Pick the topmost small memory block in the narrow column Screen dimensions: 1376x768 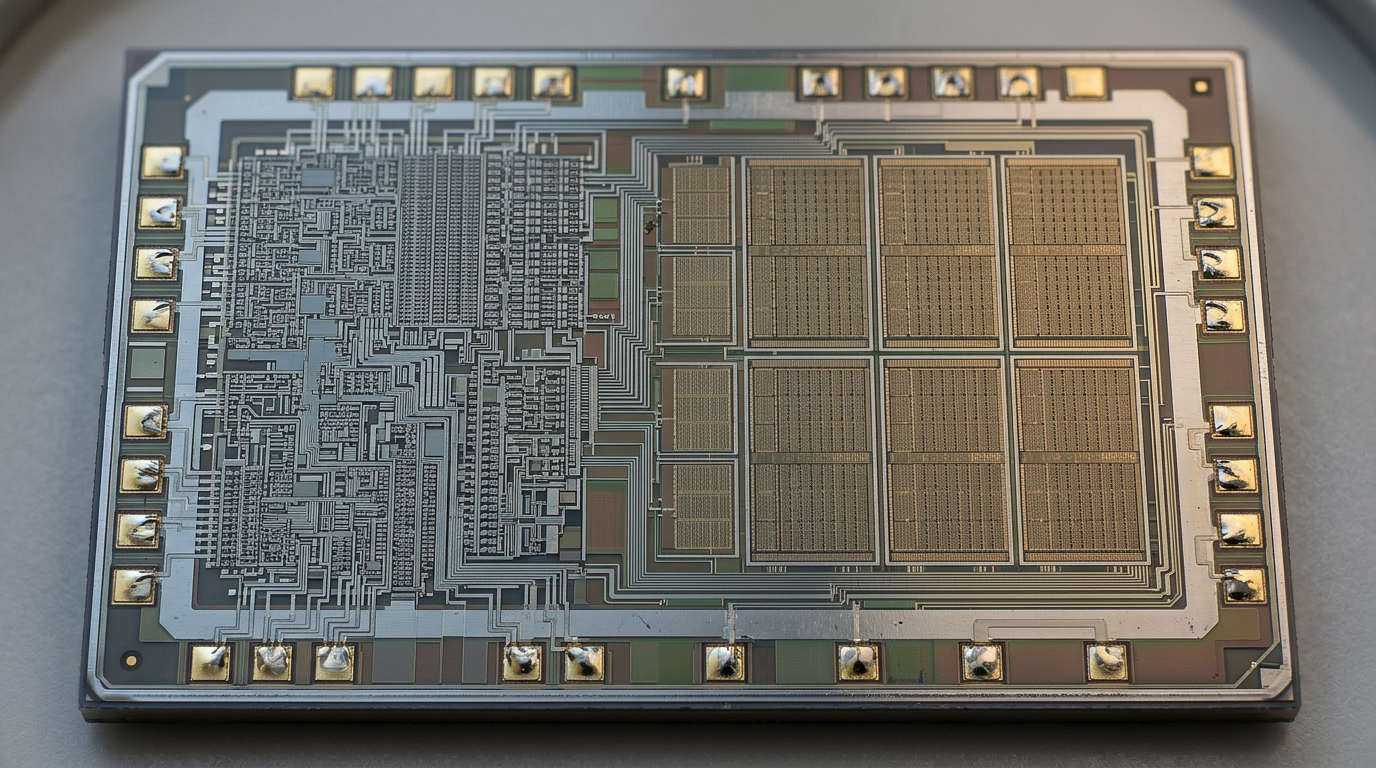click(x=700, y=204)
